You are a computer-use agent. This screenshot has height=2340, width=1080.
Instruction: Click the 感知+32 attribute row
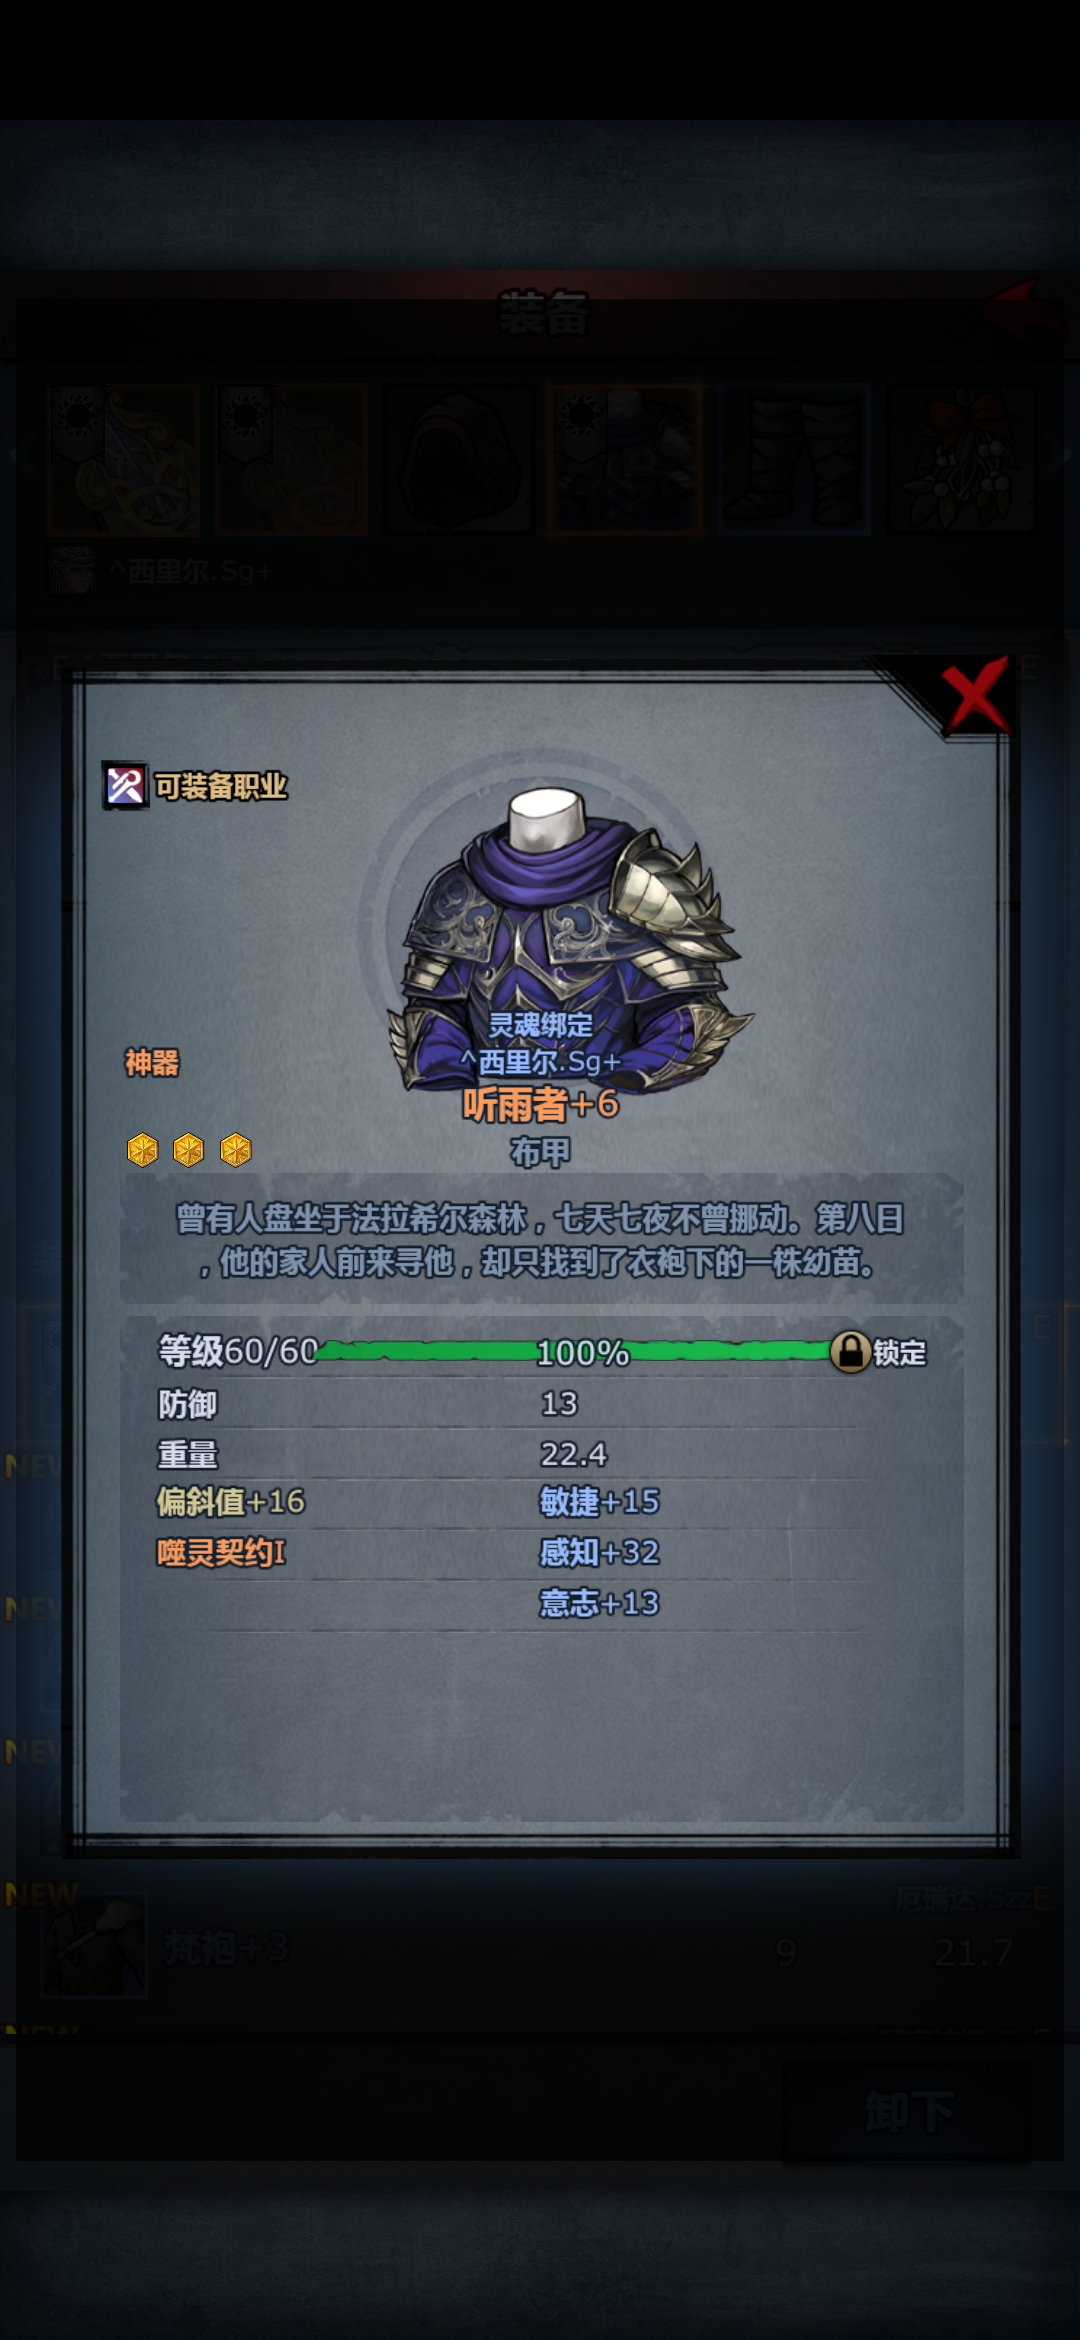599,1552
